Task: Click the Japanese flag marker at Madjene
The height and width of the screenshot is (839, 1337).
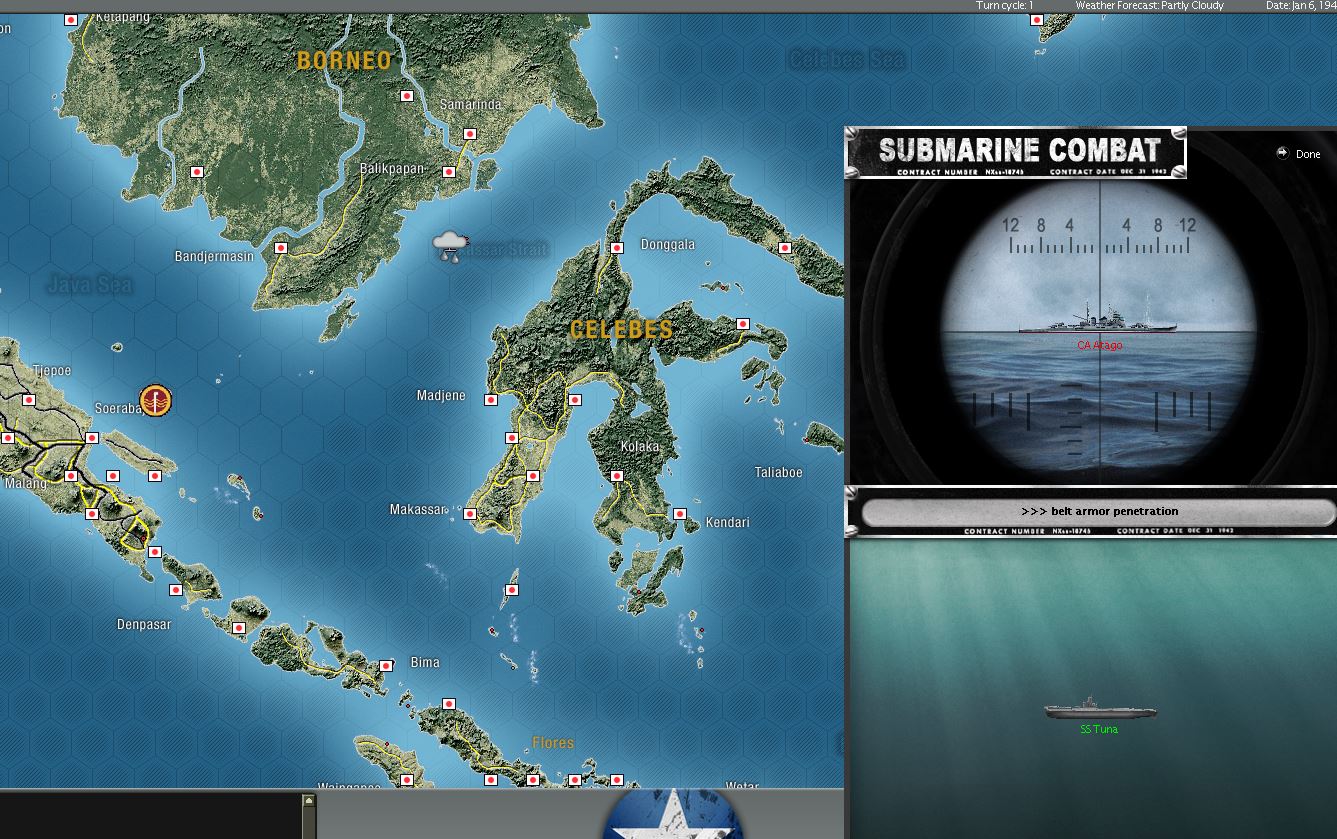Action: coord(491,400)
